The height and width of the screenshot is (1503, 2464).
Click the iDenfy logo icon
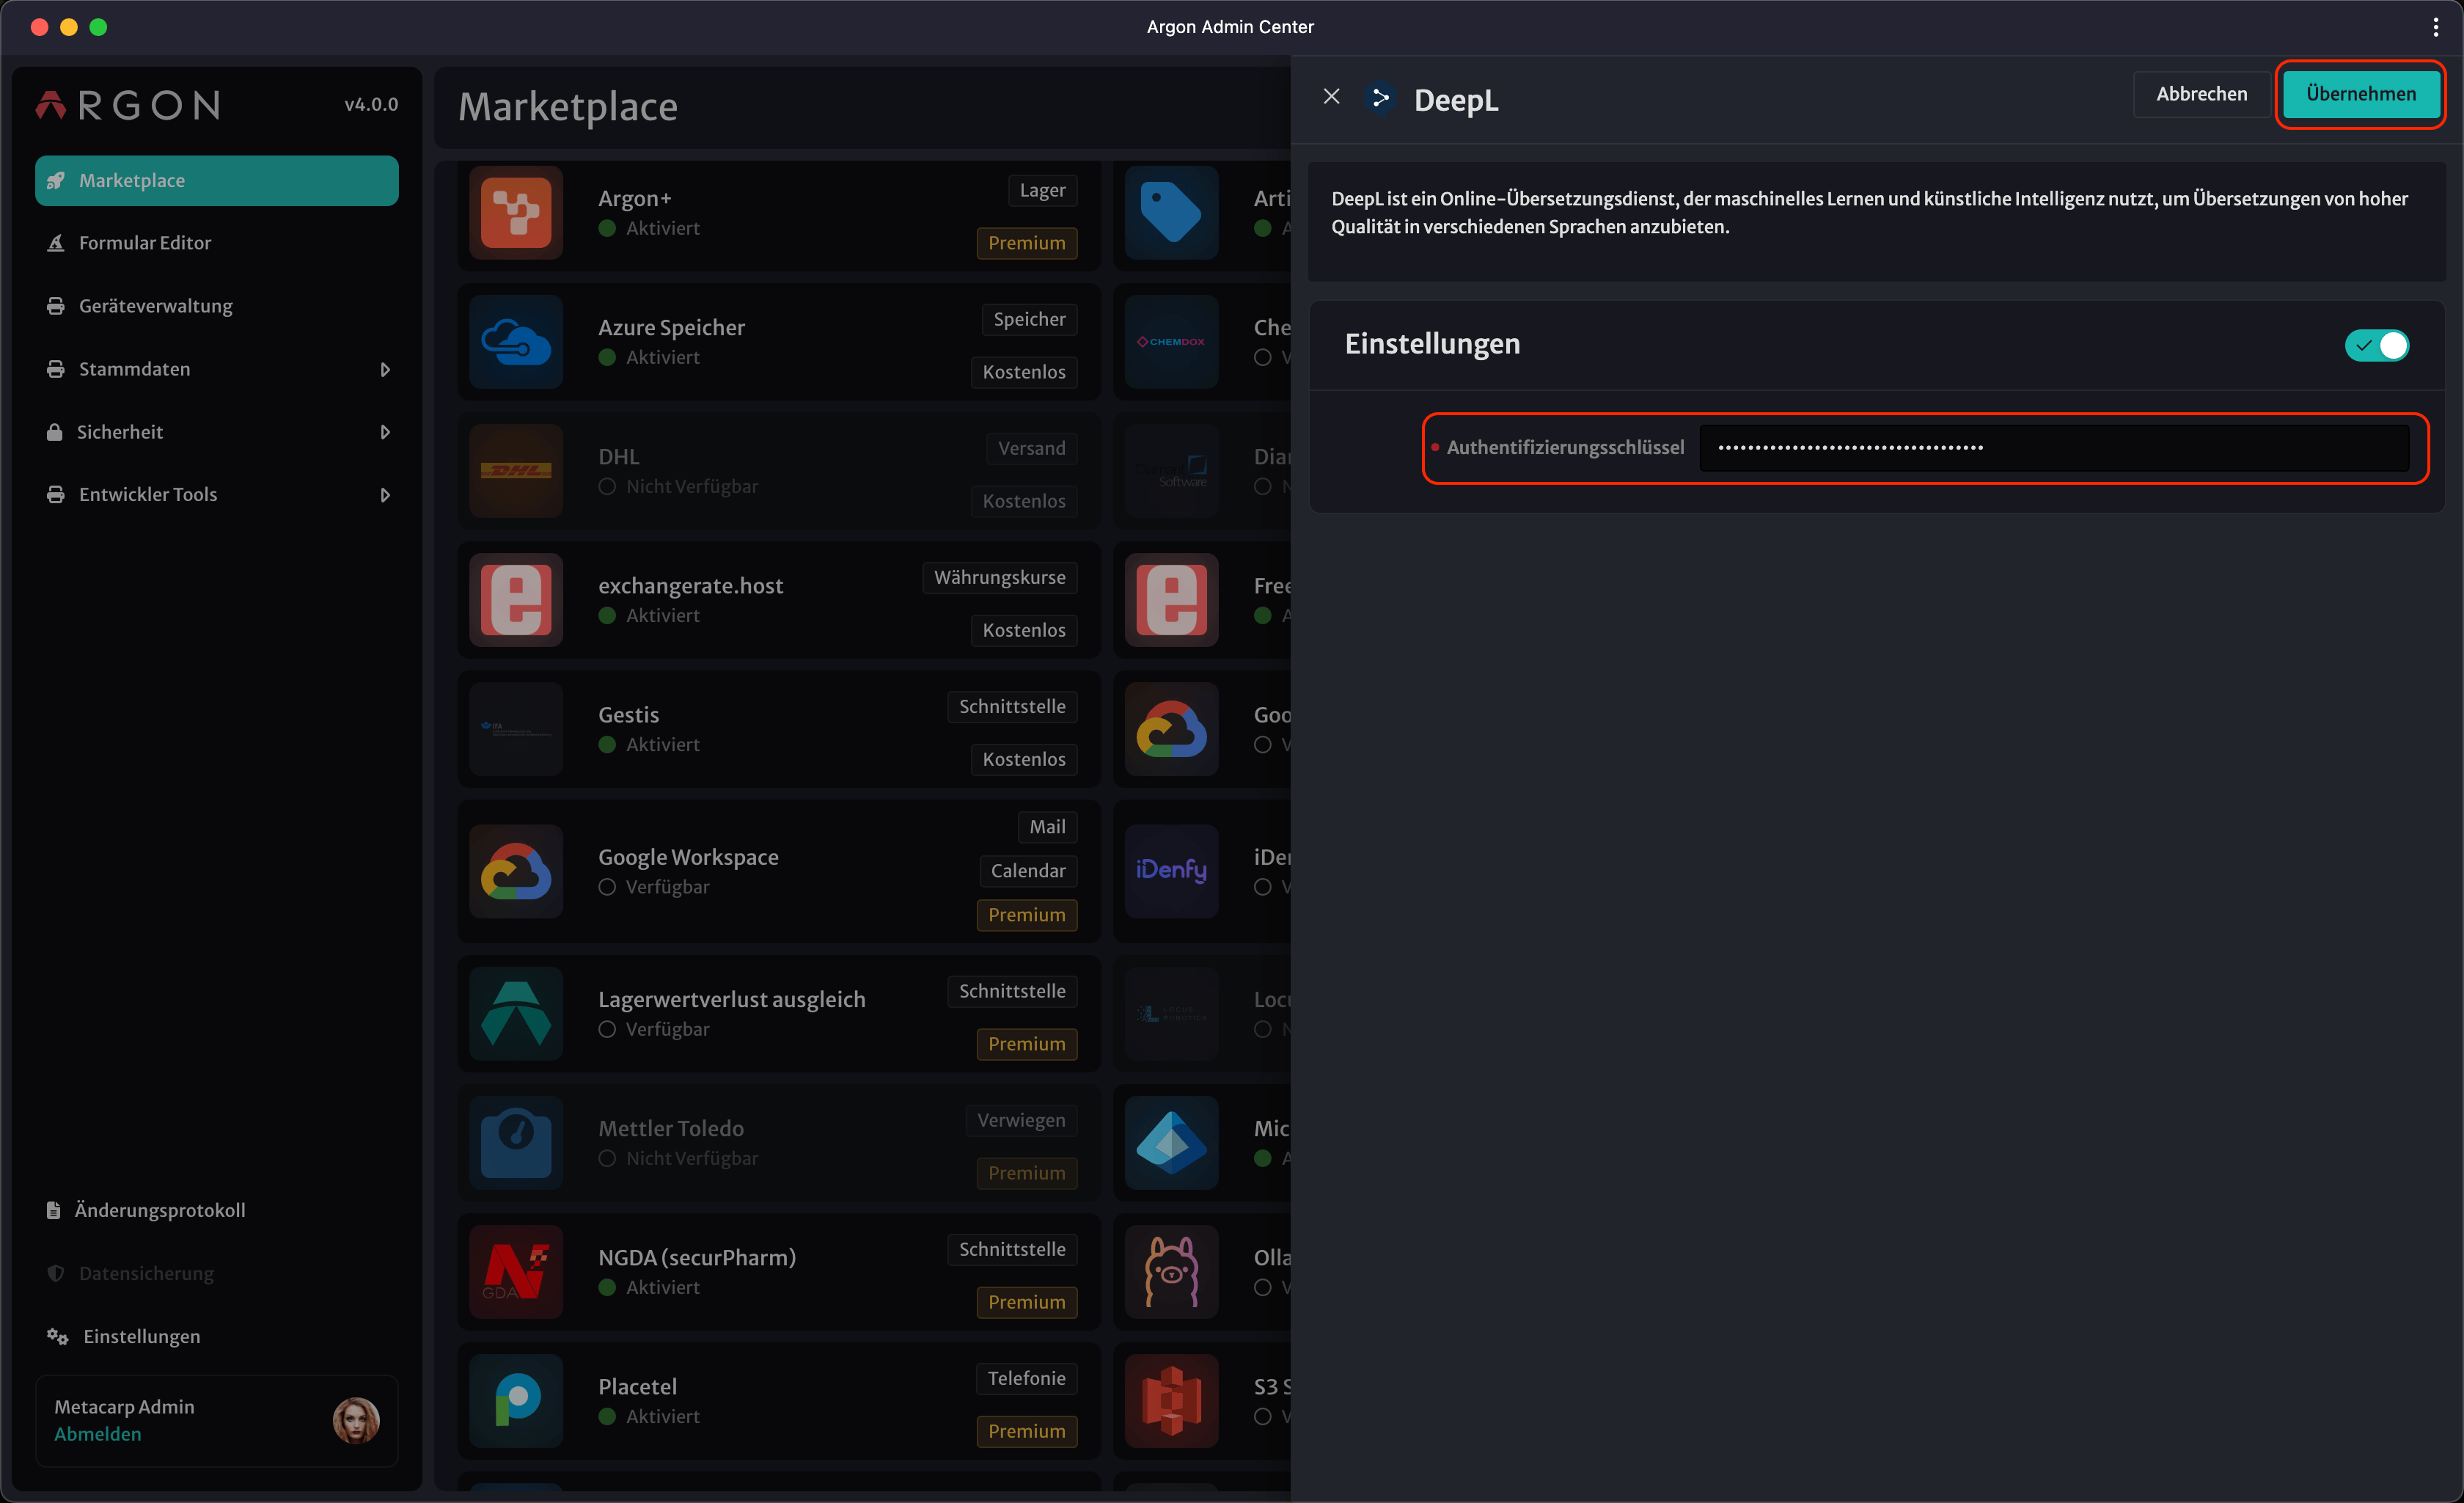tap(1171, 871)
